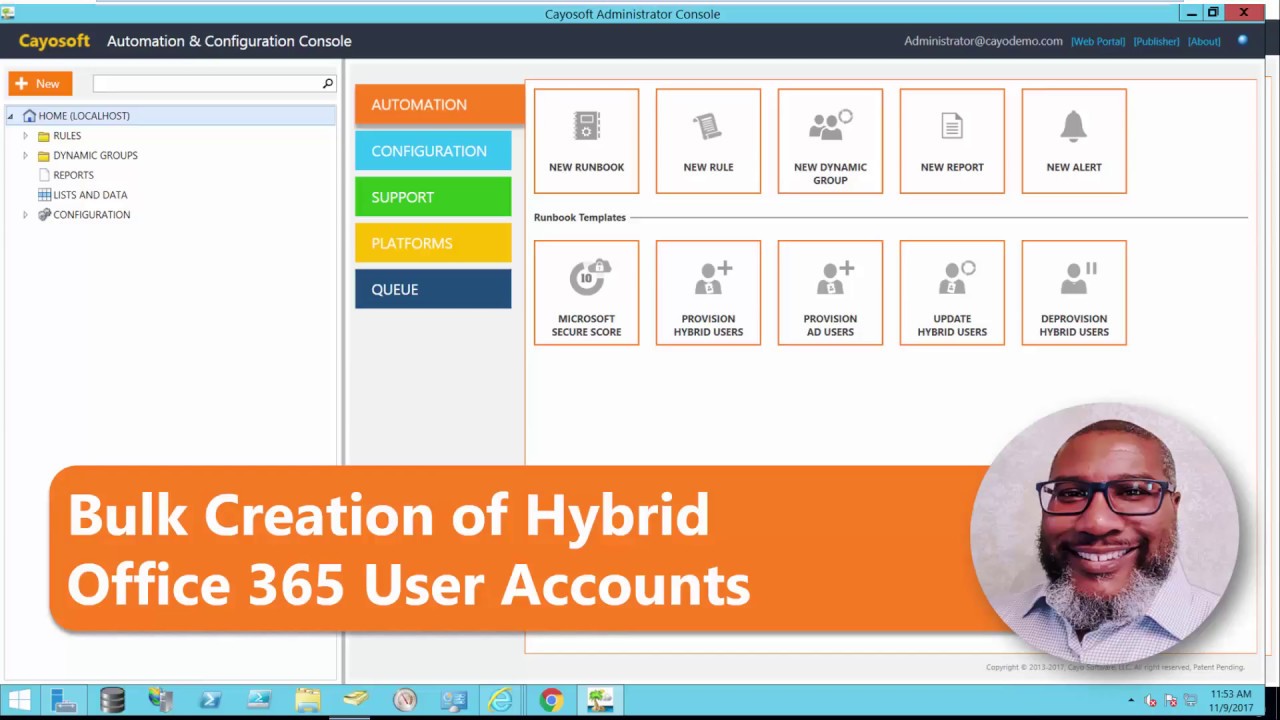1280x720 pixels.
Task: Open the About link
Action: pos(1204,42)
